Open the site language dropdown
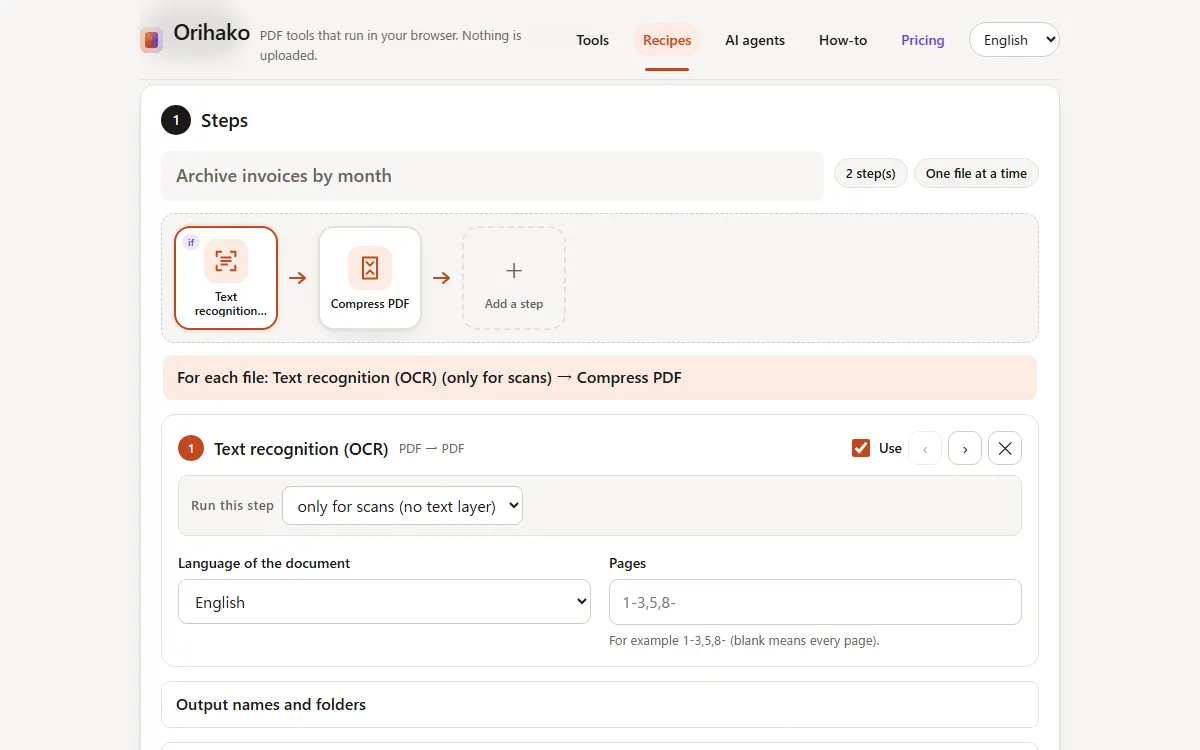Viewport: 1200px width, 750px height. pyautogui.click(x=1014, y=40)
